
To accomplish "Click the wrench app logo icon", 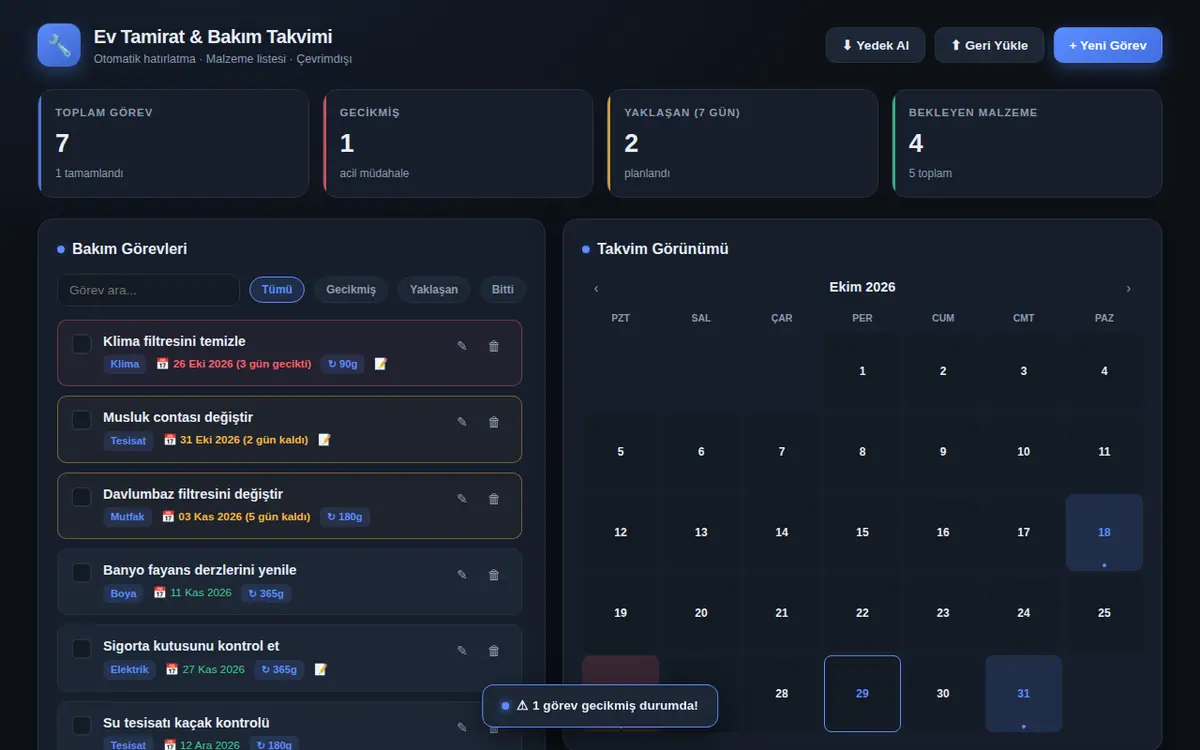I will coord(59,45).
